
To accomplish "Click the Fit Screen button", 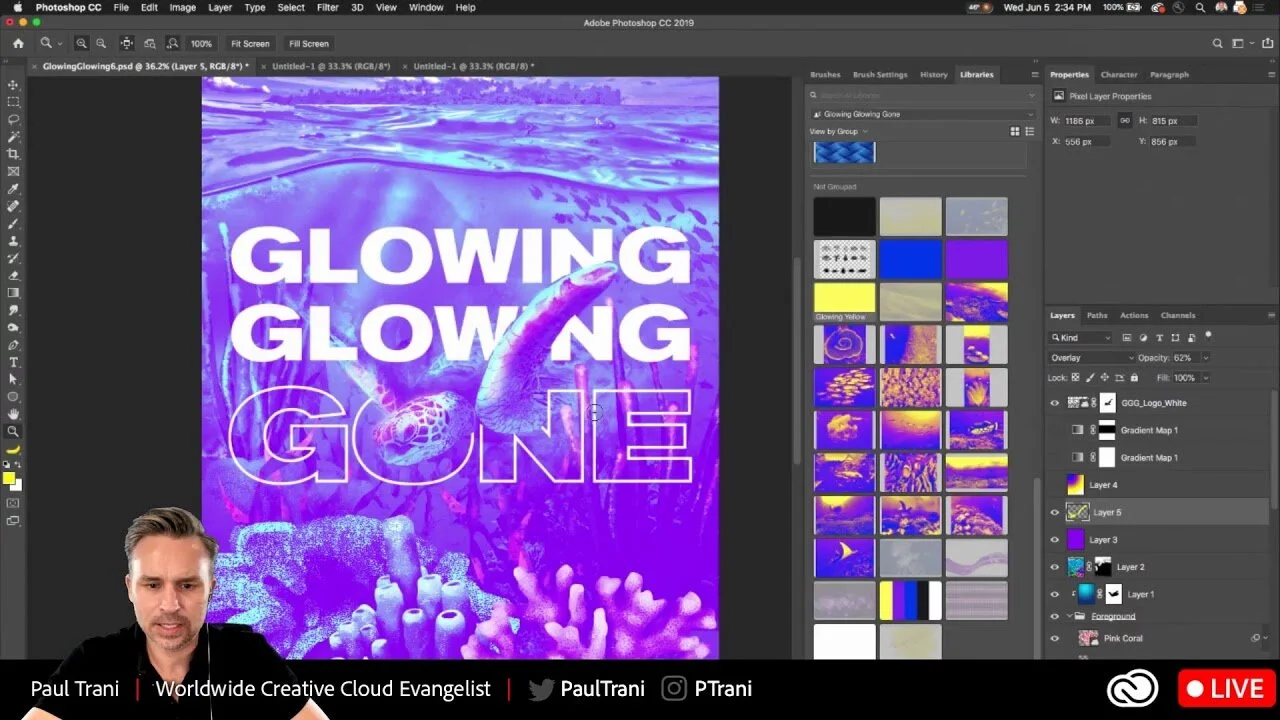I will 250,43.
